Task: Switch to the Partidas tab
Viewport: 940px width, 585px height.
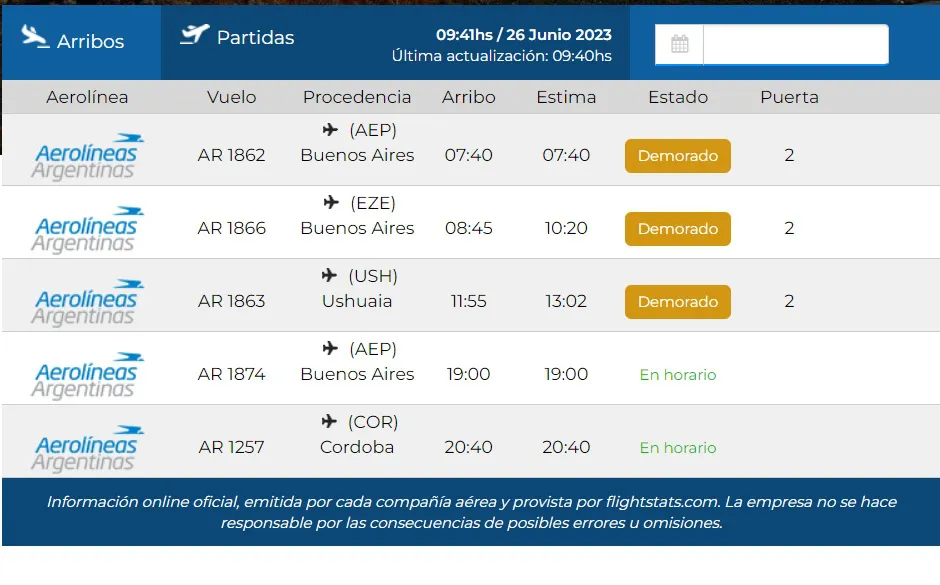Action: coord(237,37)
